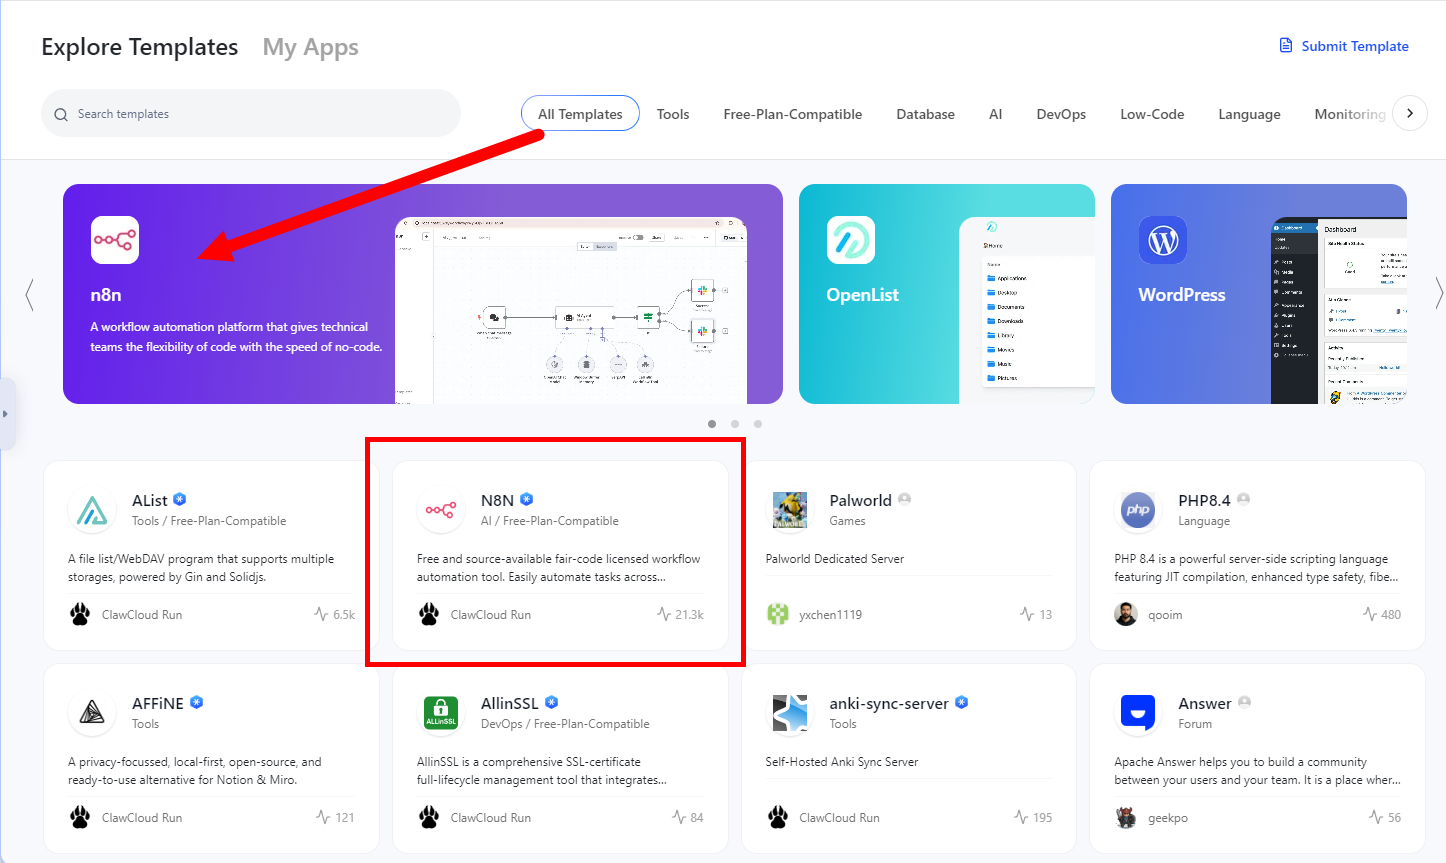Click the Submit Template document icon
Viewport: 1446px width, 863px height.
(x=1286, y=46)
